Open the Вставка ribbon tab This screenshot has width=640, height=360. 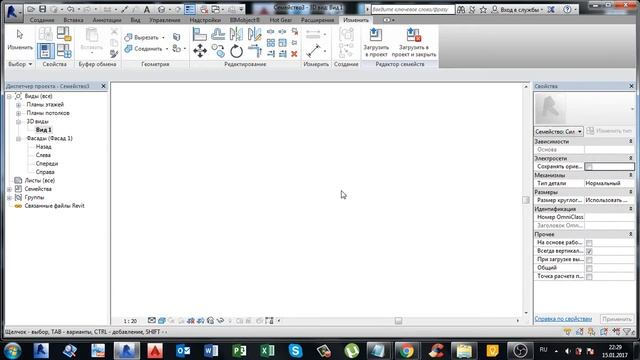point(73,20)
